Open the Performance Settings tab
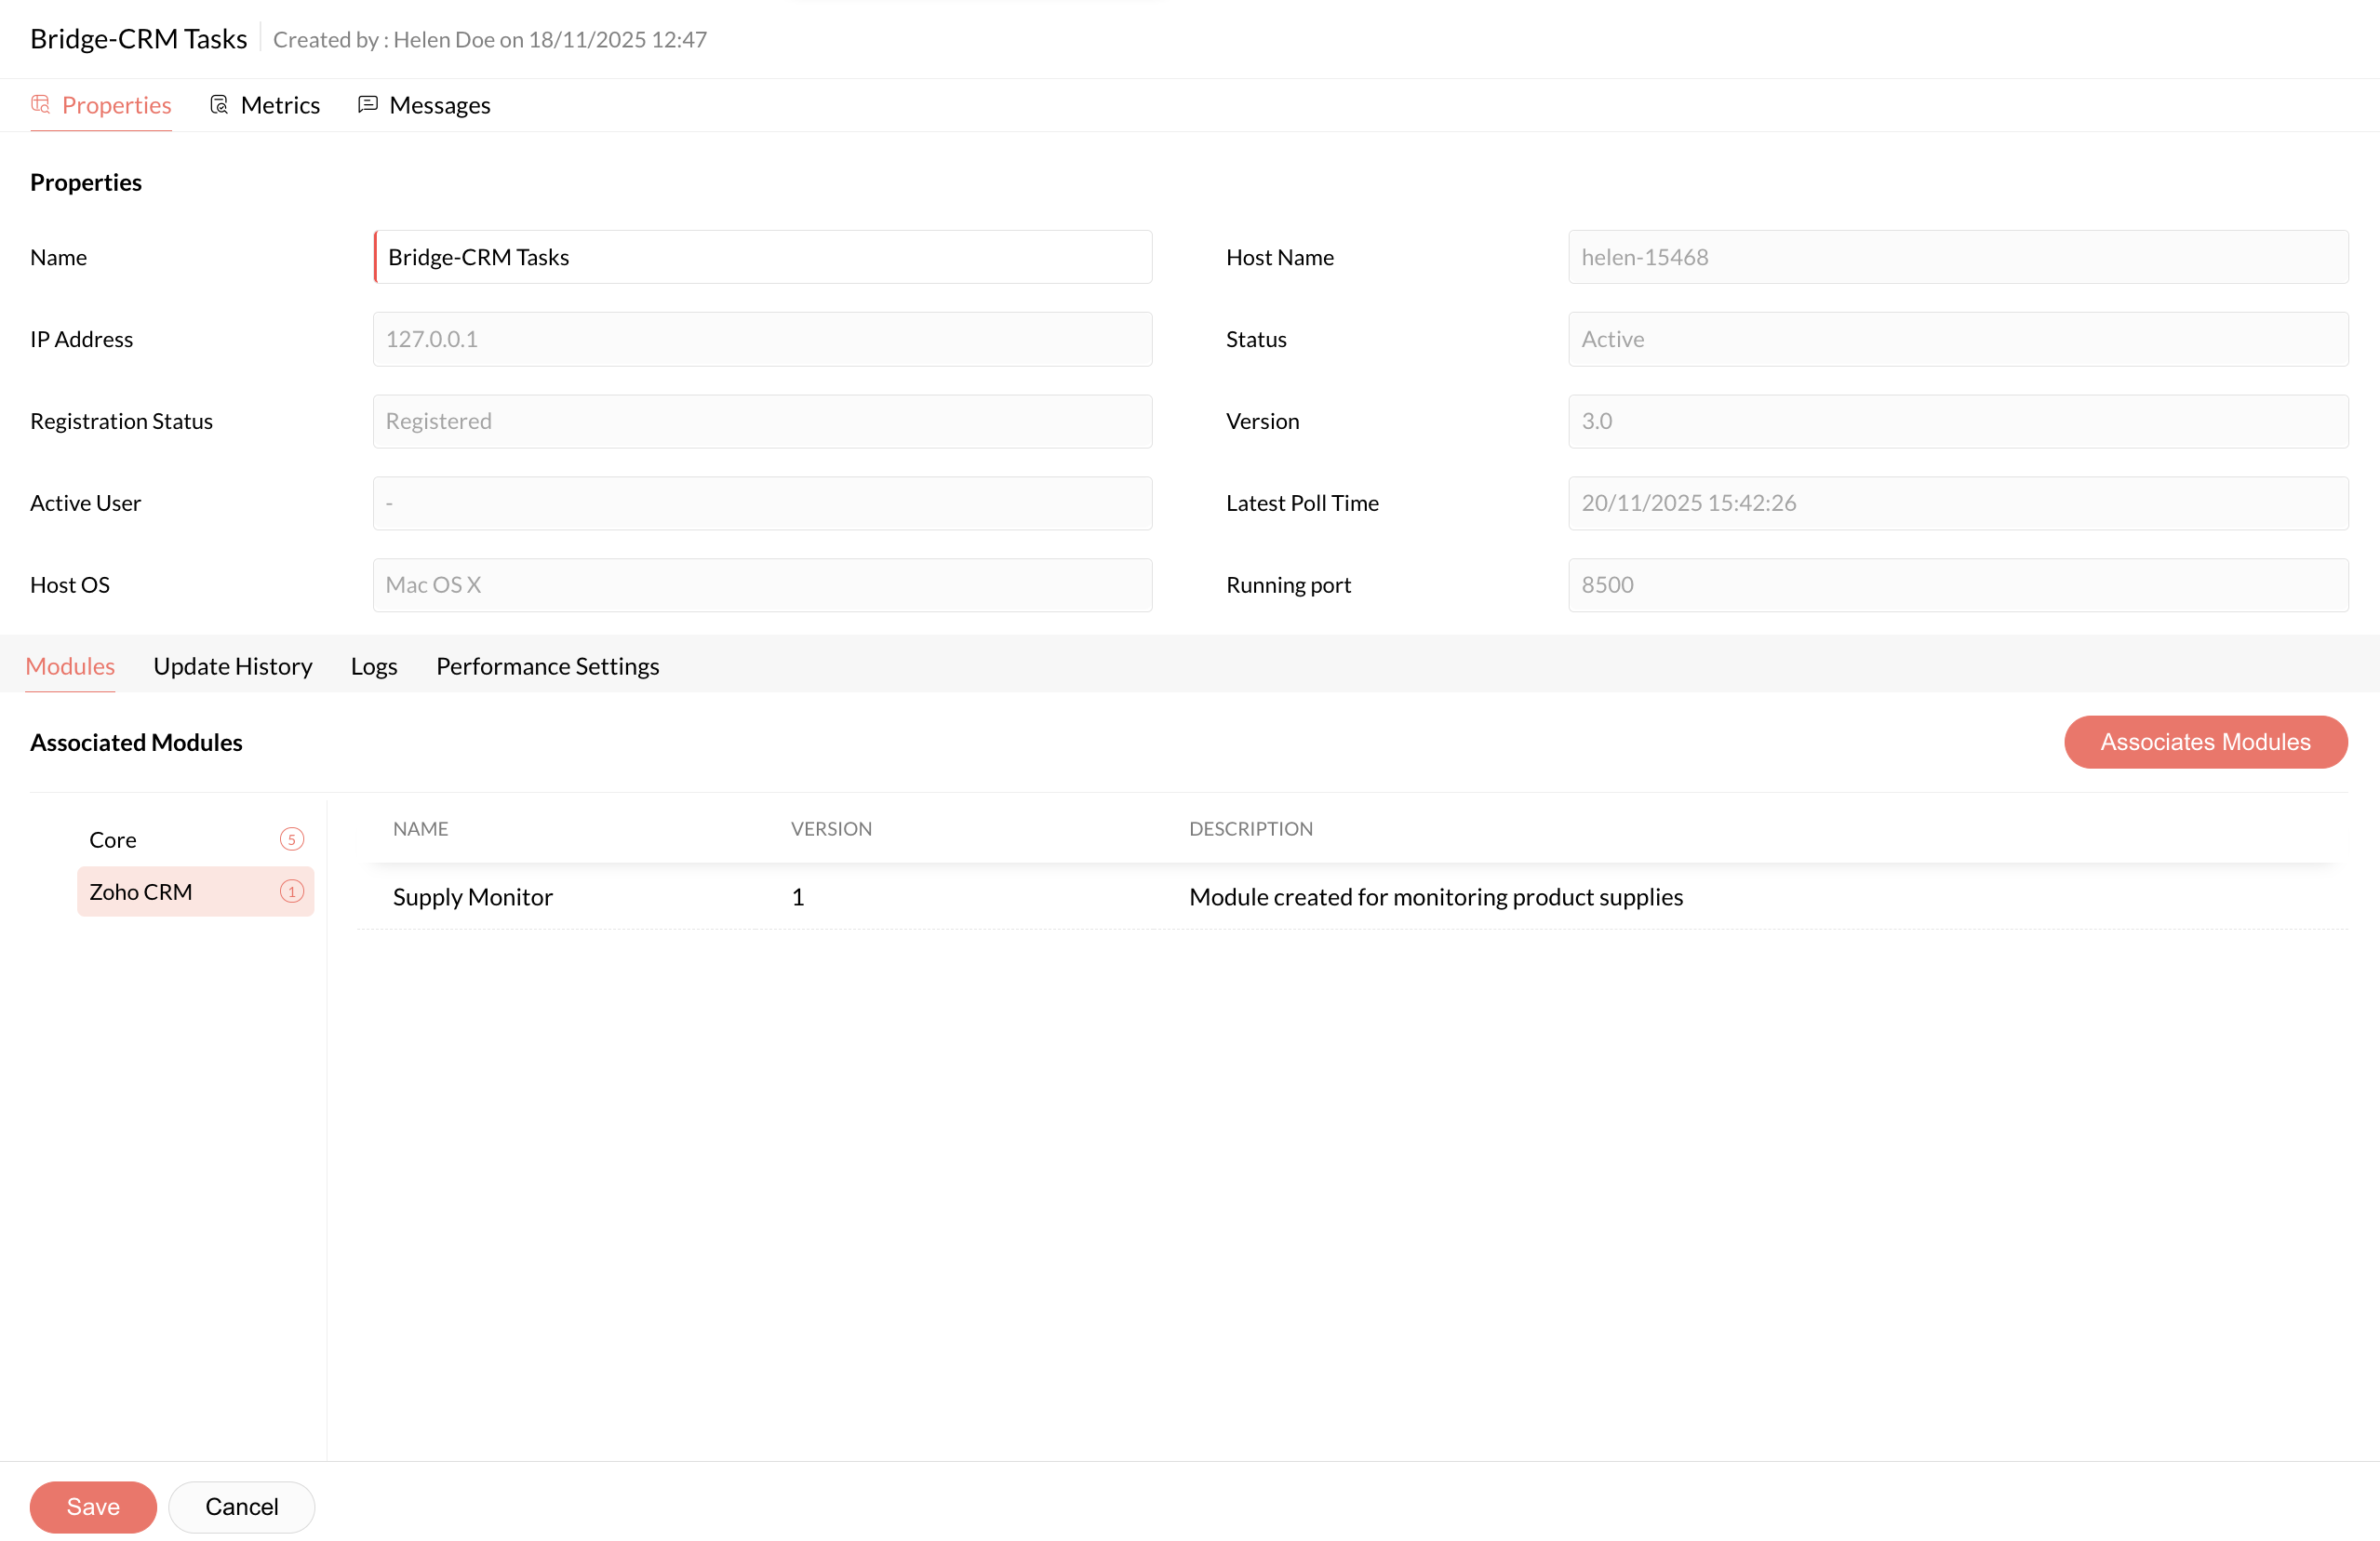 pyautogui.click(x=547, y=666)
